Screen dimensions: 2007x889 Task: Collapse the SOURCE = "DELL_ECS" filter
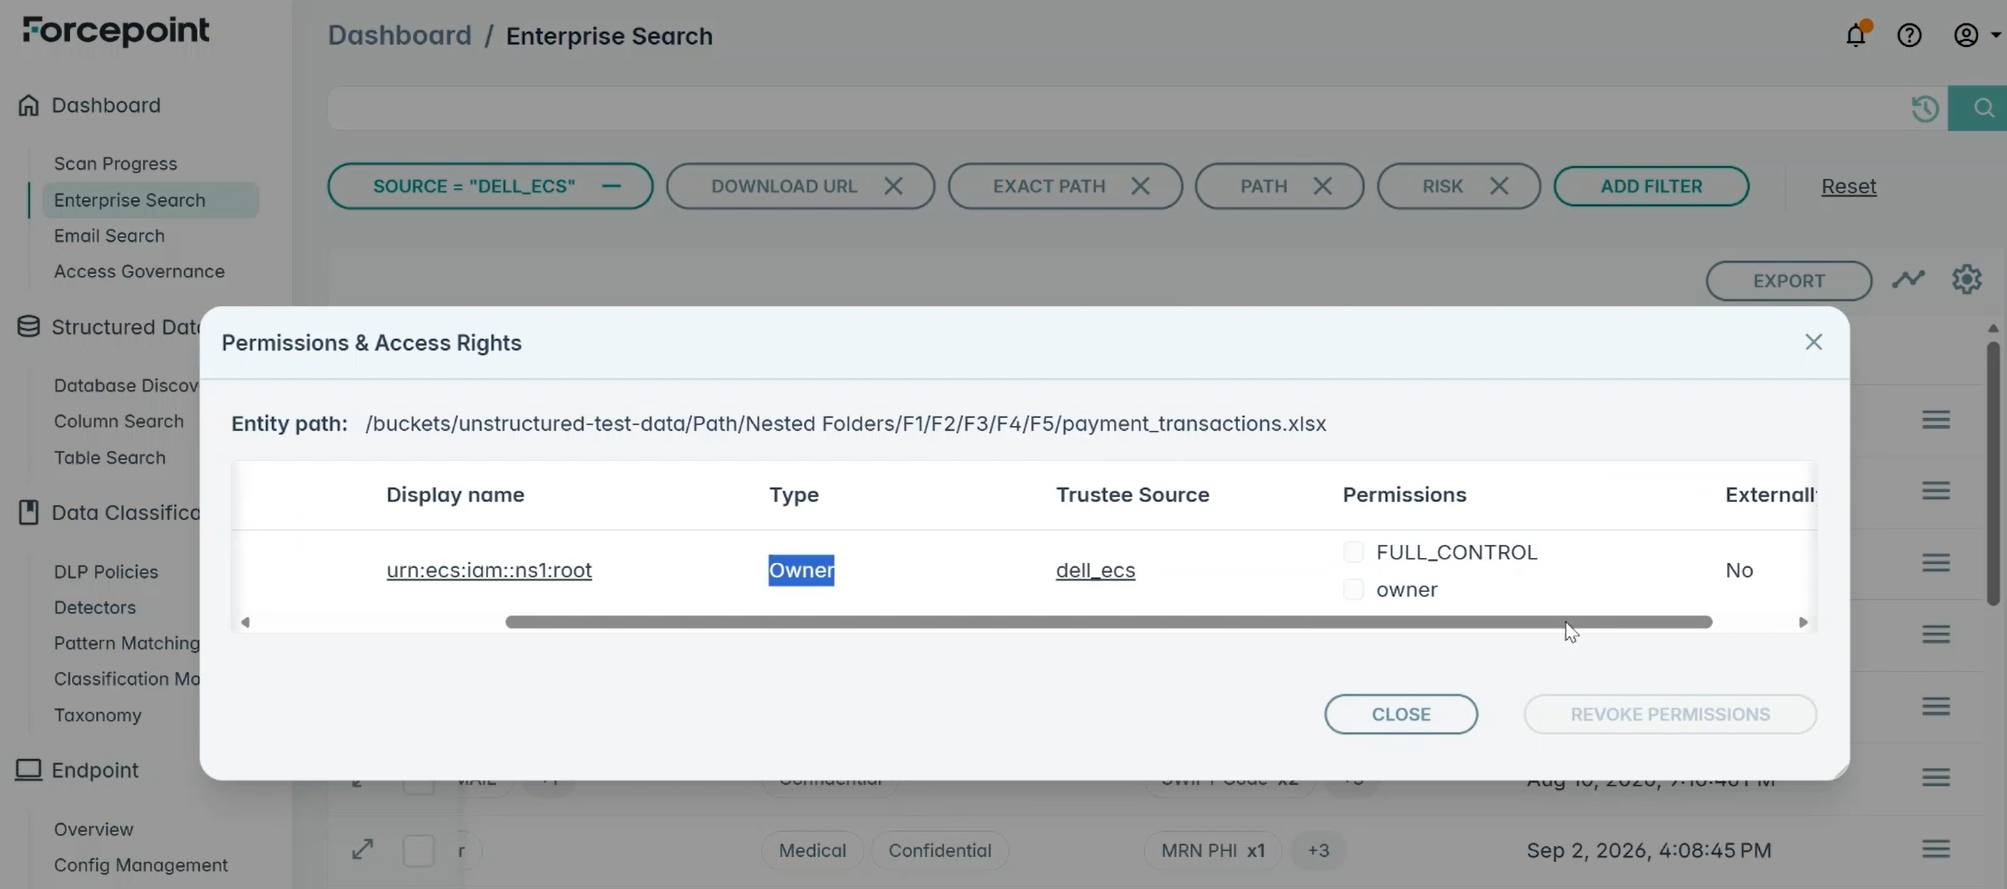coord(611,186)
